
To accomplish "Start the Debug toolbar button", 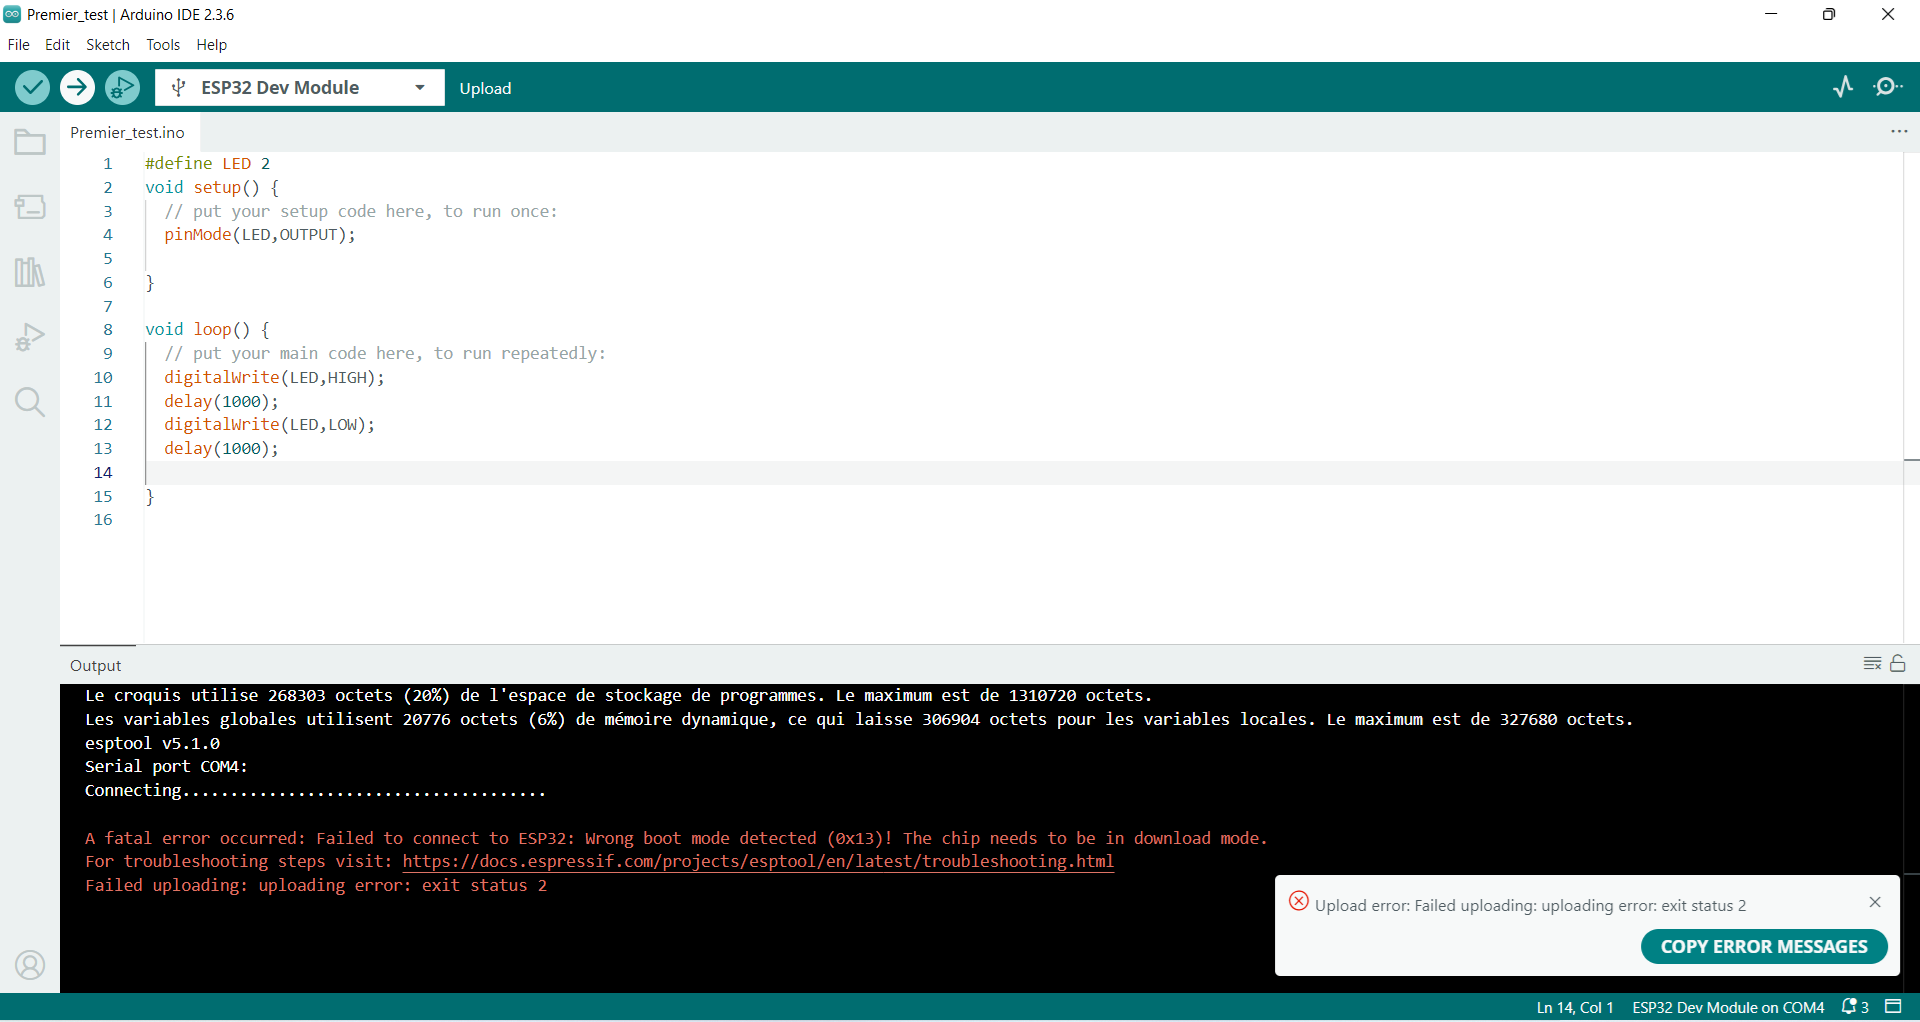I will (122, 88).
